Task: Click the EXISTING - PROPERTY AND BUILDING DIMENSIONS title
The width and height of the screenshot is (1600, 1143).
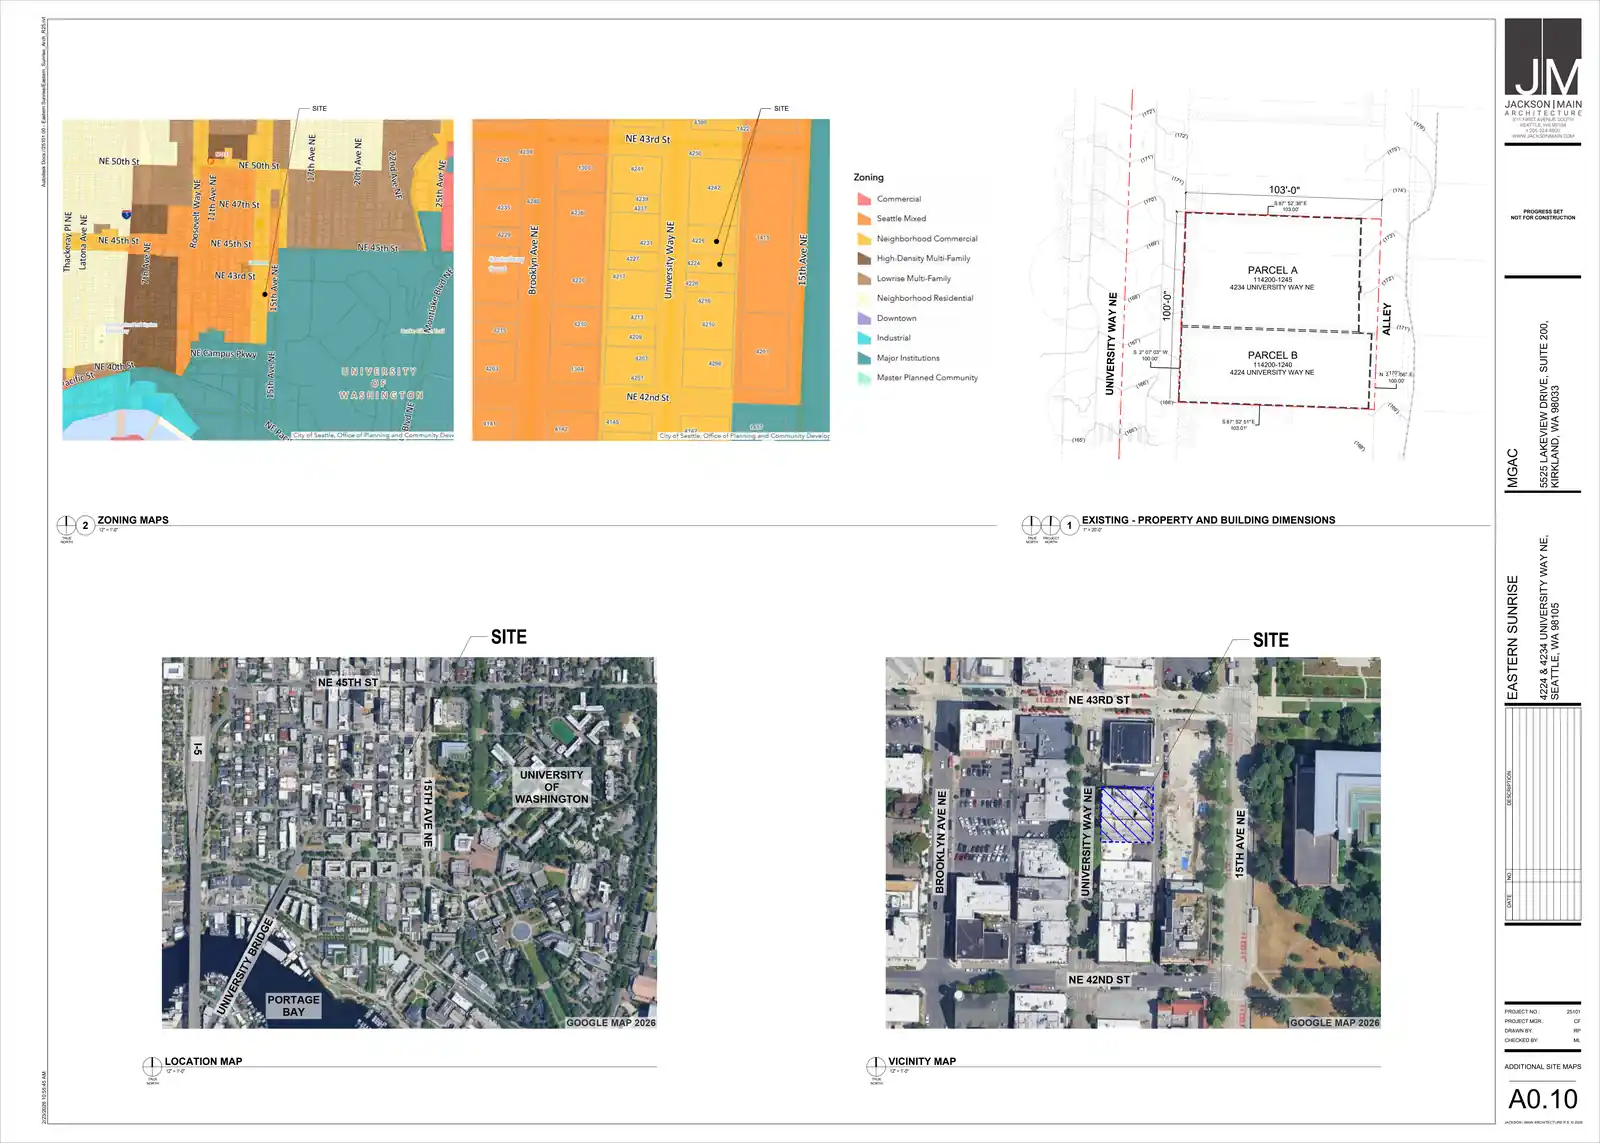Action: 1208,520
